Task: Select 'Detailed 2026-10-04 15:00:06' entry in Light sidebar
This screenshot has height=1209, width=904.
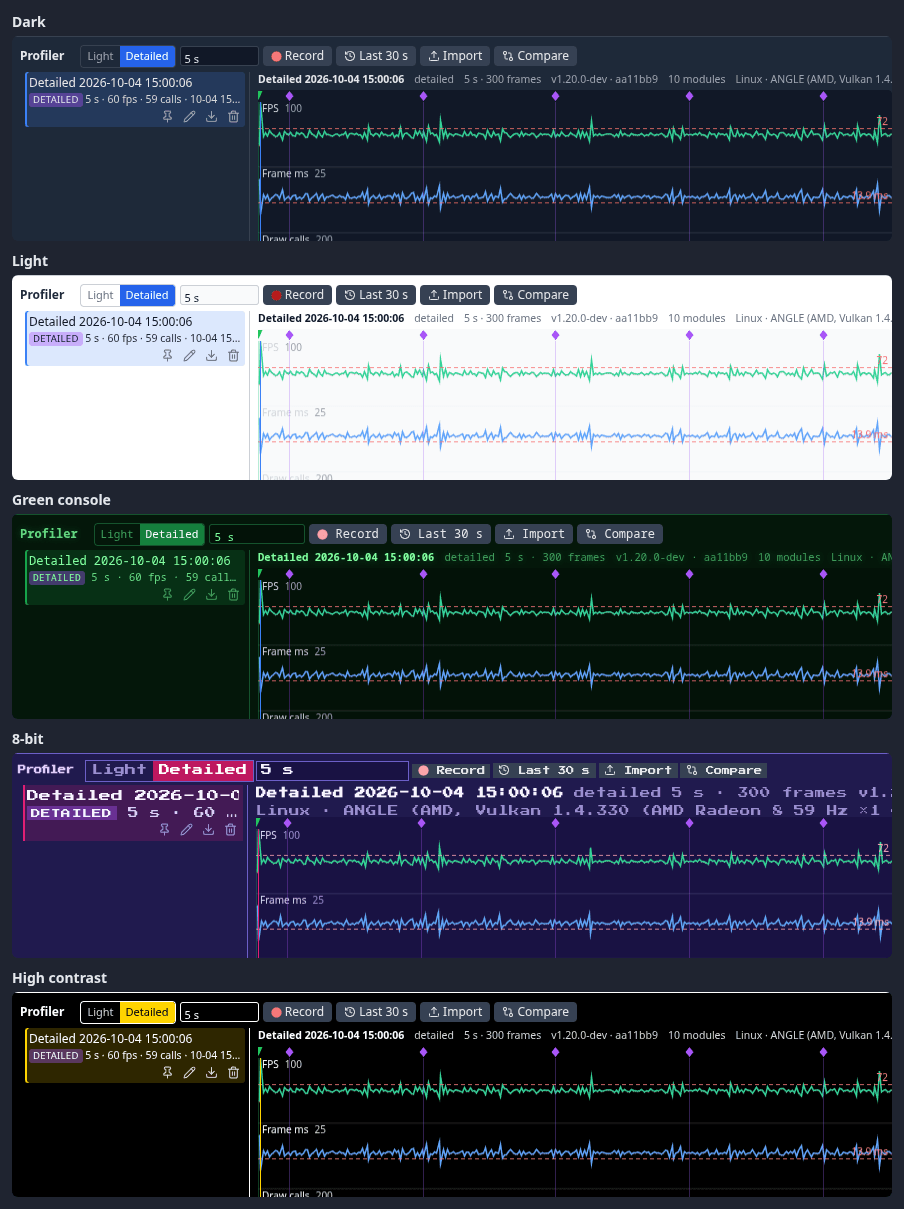Action: pos(135,338)
